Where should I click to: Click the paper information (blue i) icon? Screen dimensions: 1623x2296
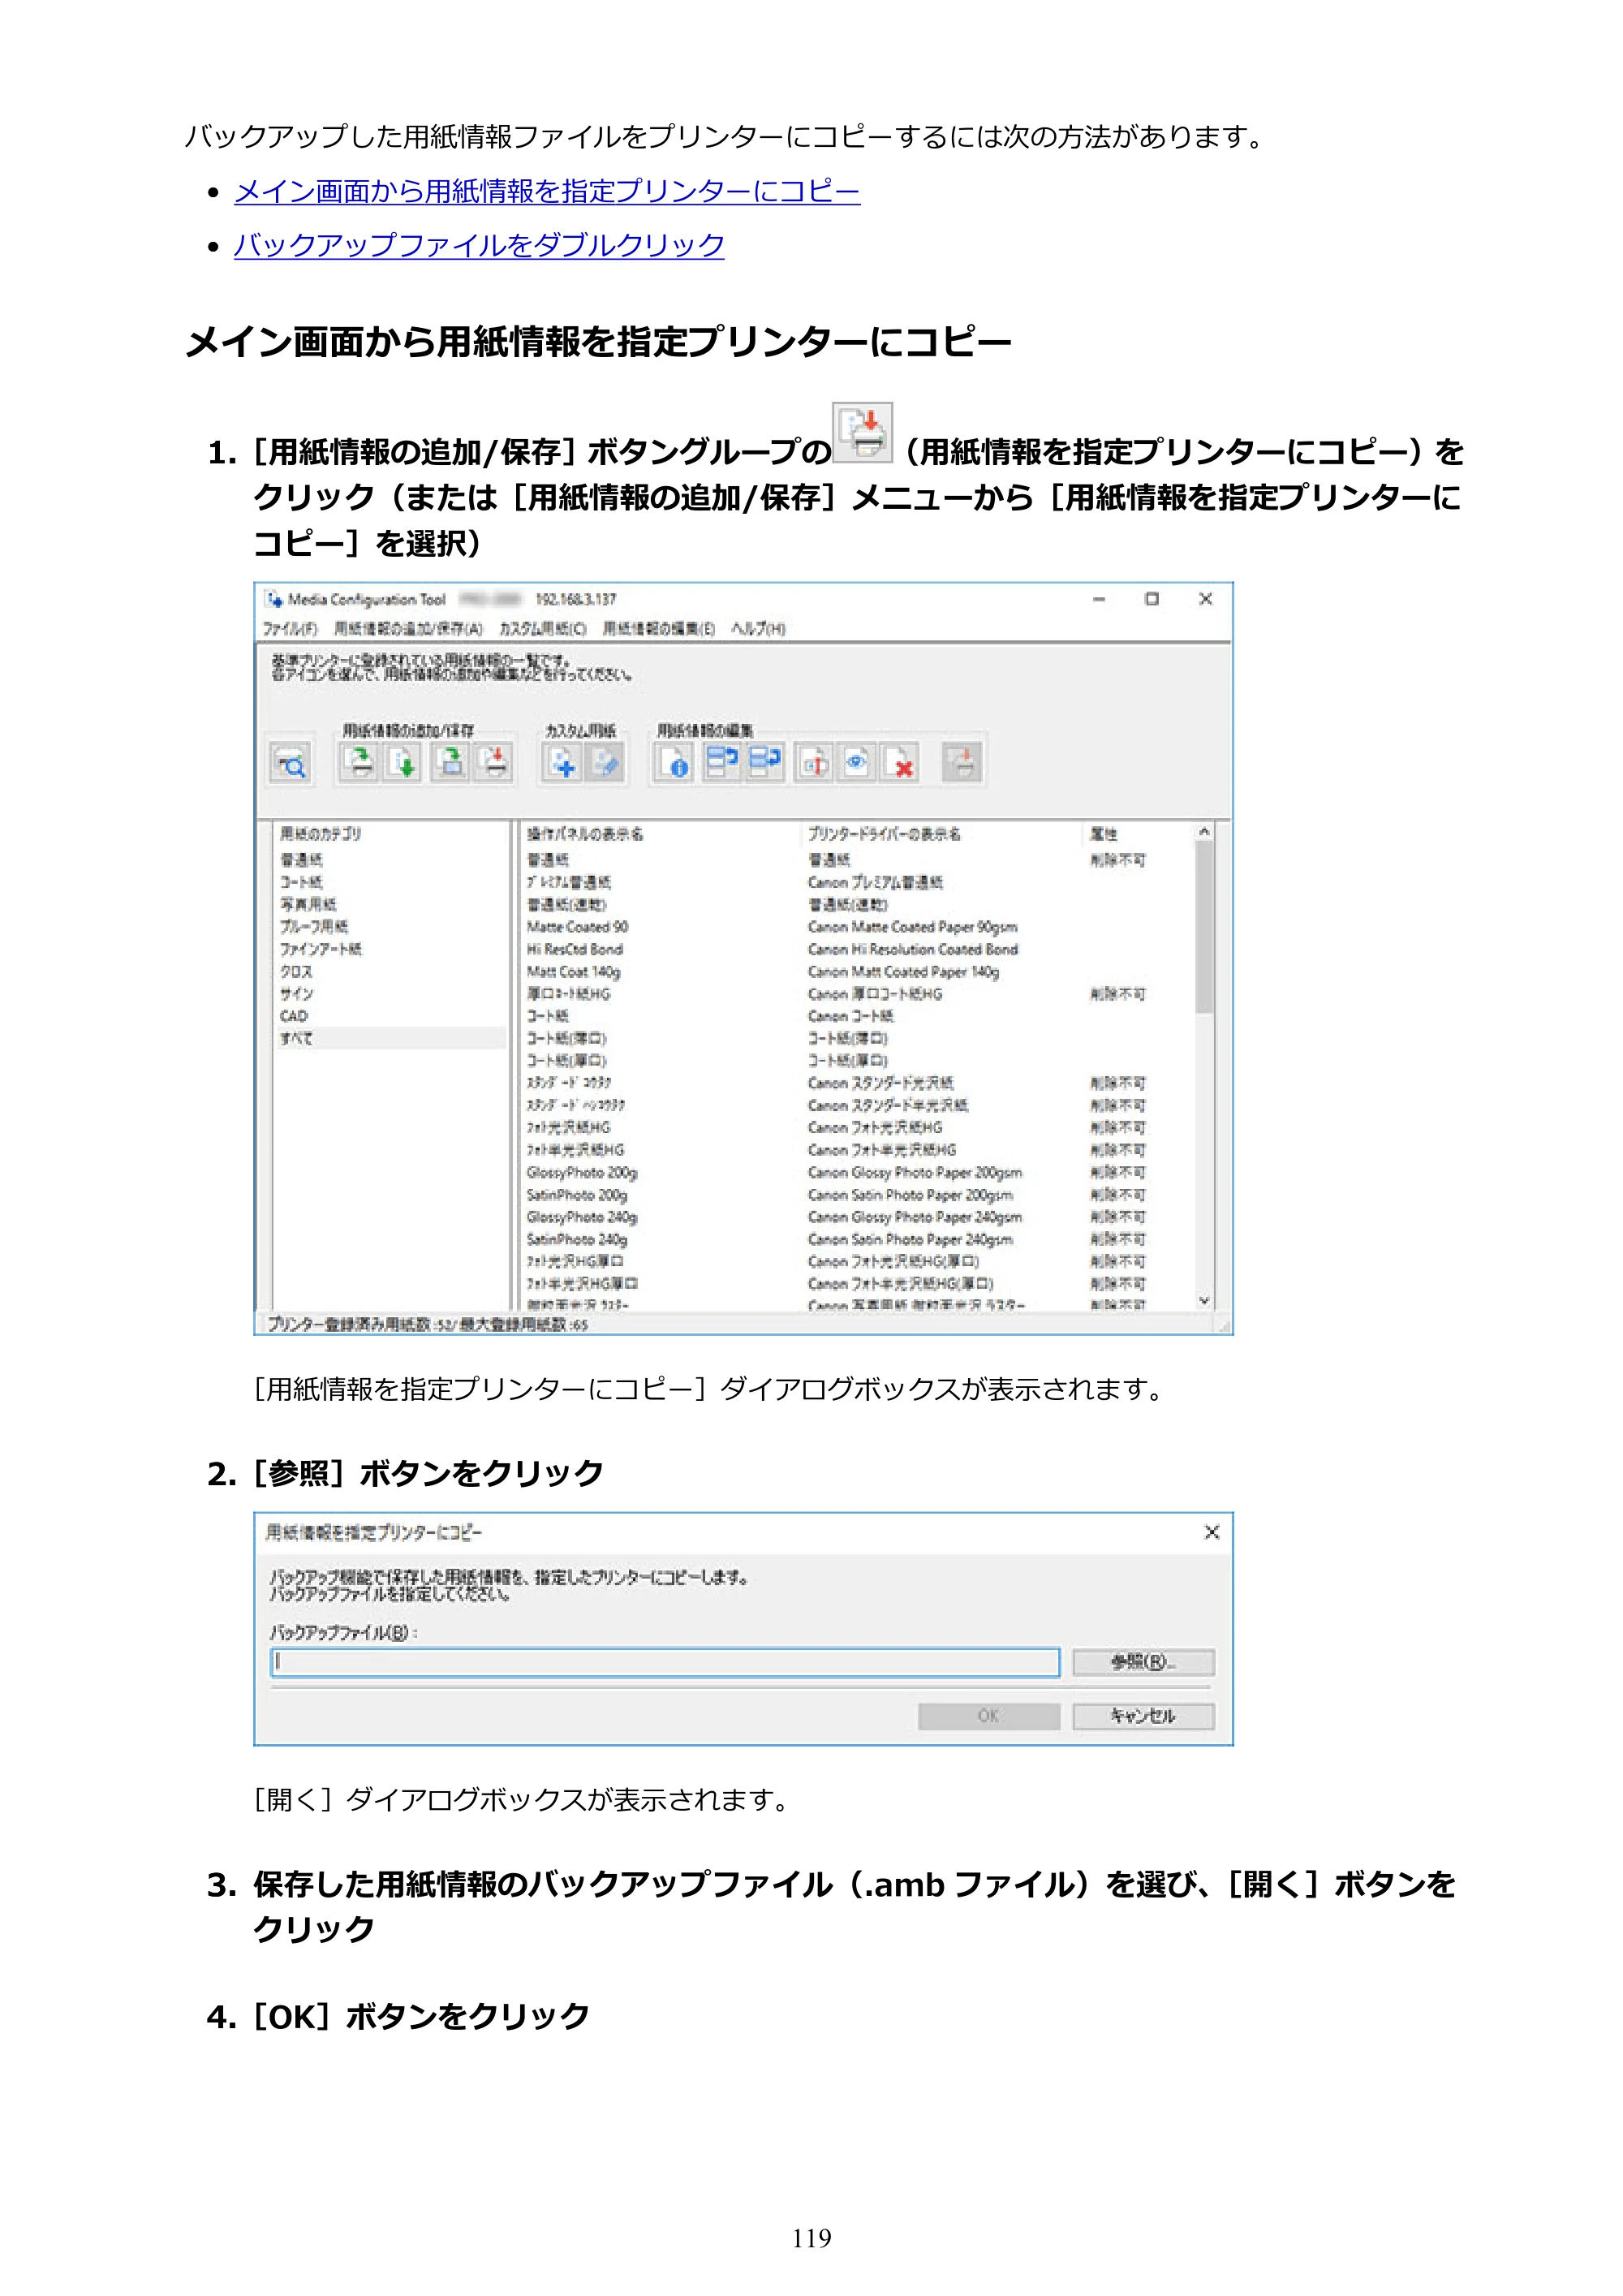coord(674,763)
